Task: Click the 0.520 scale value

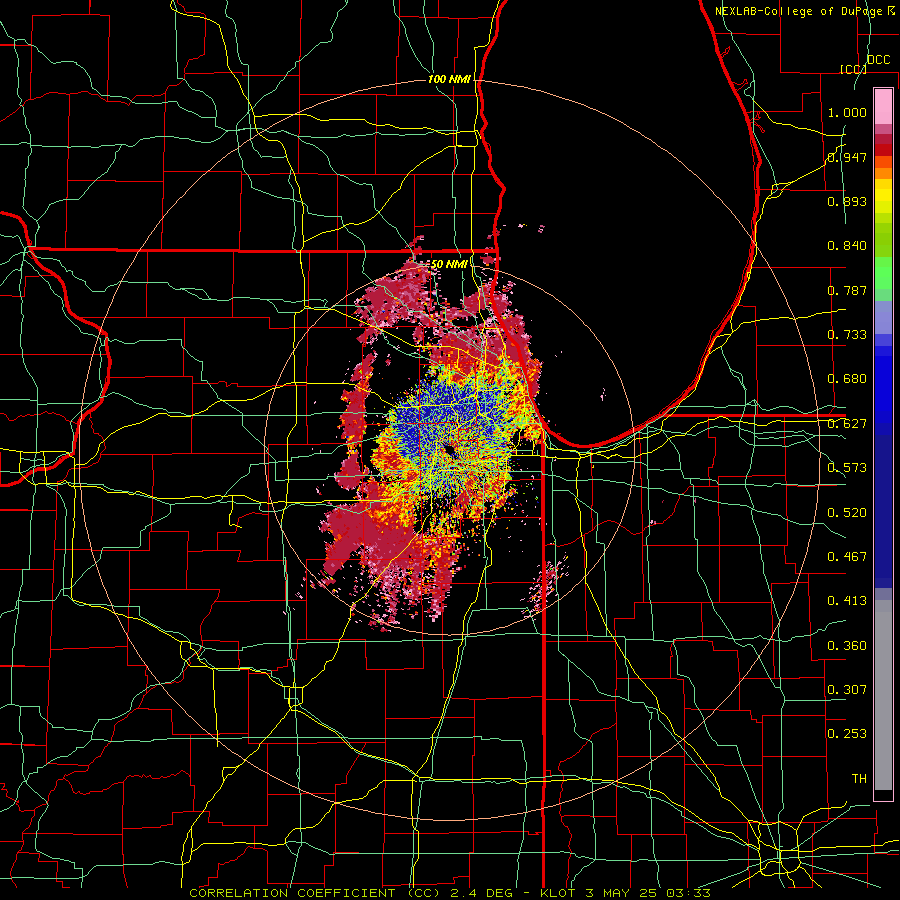Action: (847, 513)
